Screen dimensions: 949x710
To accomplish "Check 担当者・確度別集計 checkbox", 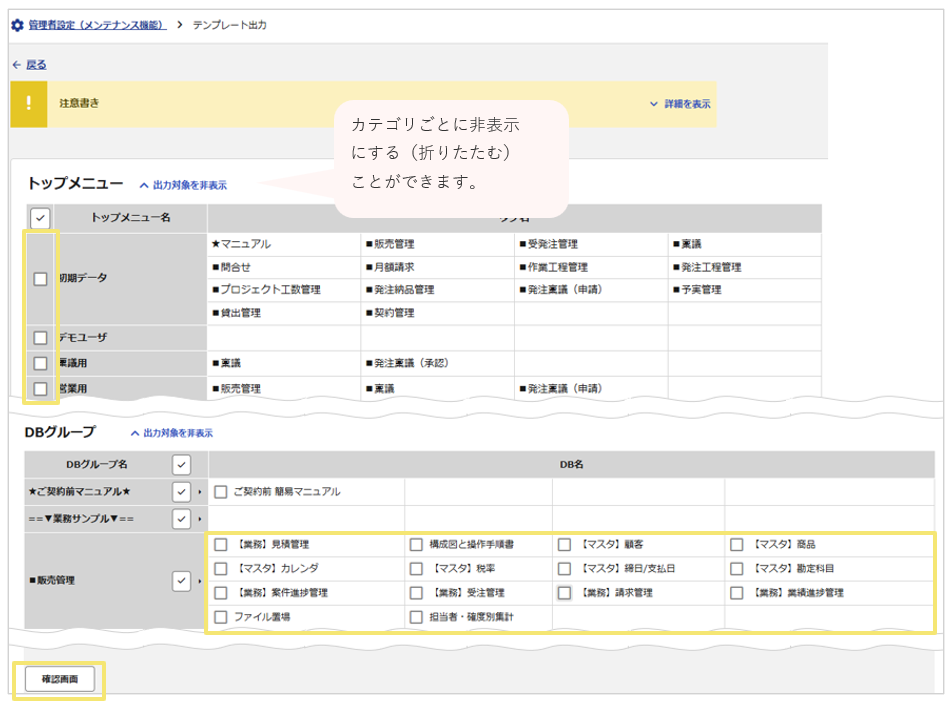I will tap(416, 617).
